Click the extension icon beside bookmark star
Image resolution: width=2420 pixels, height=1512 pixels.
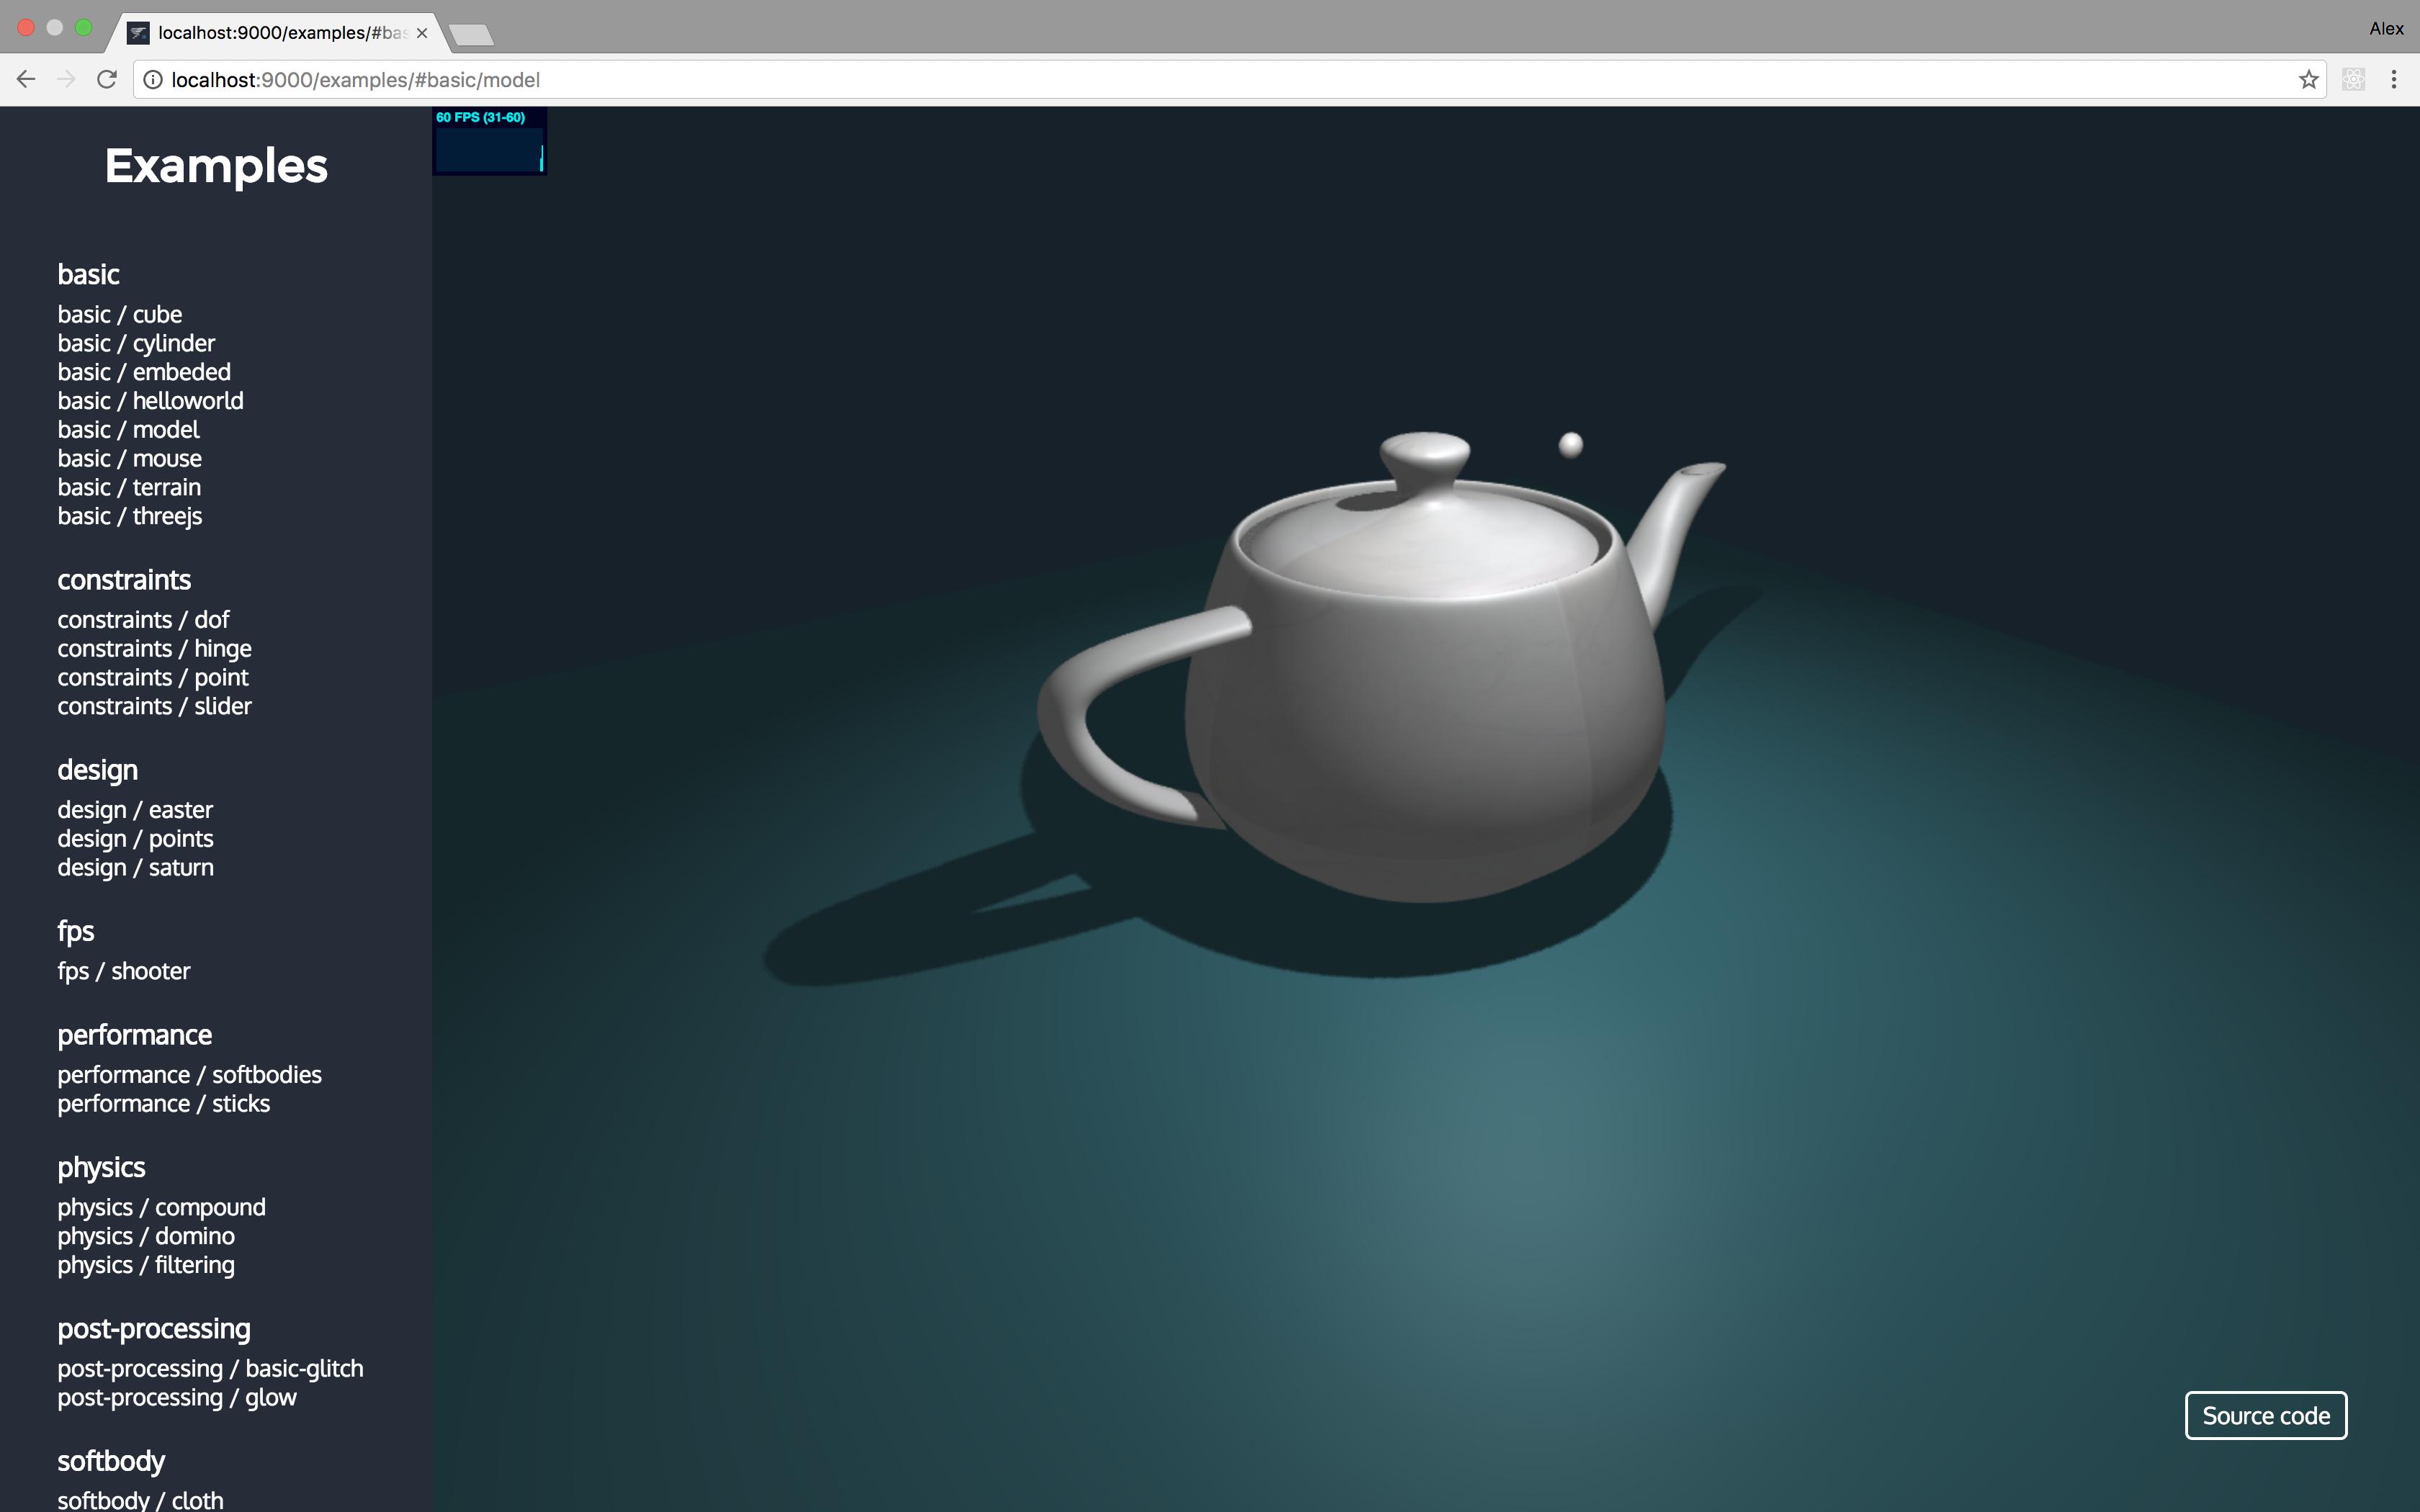(2353, 80)
